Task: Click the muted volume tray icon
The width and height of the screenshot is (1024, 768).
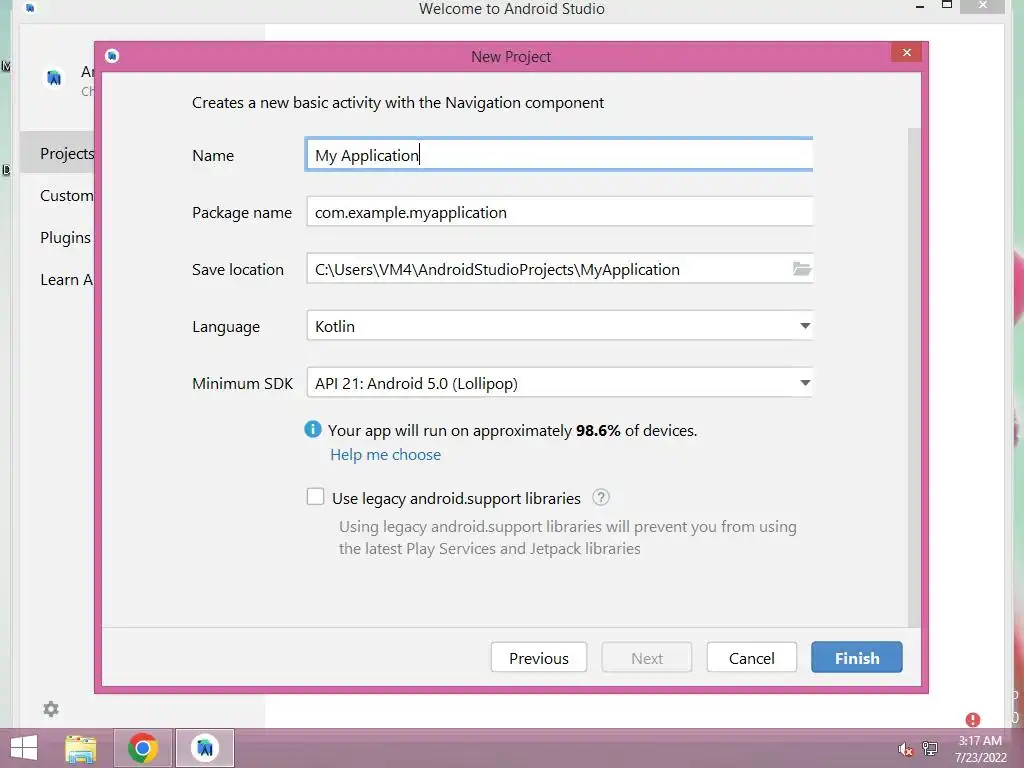Action: point(905,750)
